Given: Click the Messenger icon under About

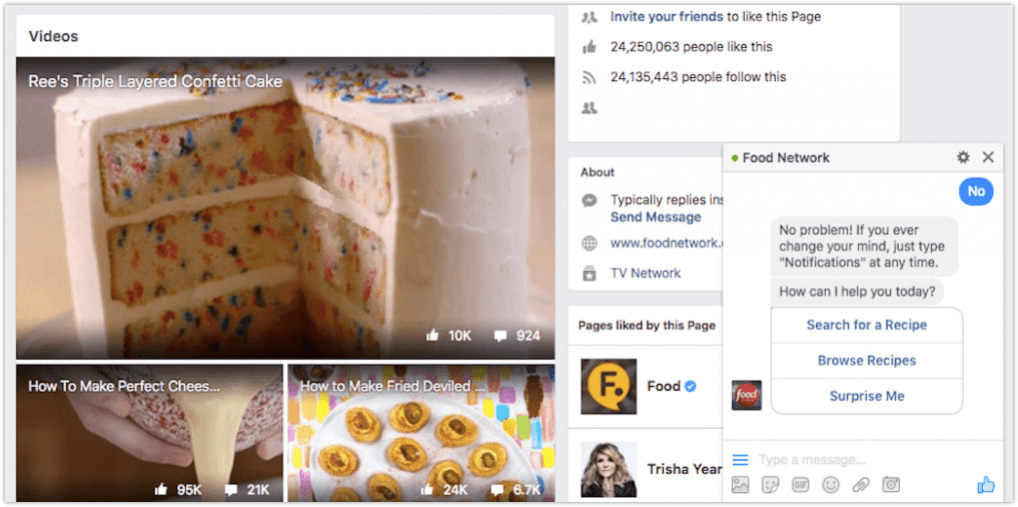Looking at the screenshot, I should tap(590, 201).
